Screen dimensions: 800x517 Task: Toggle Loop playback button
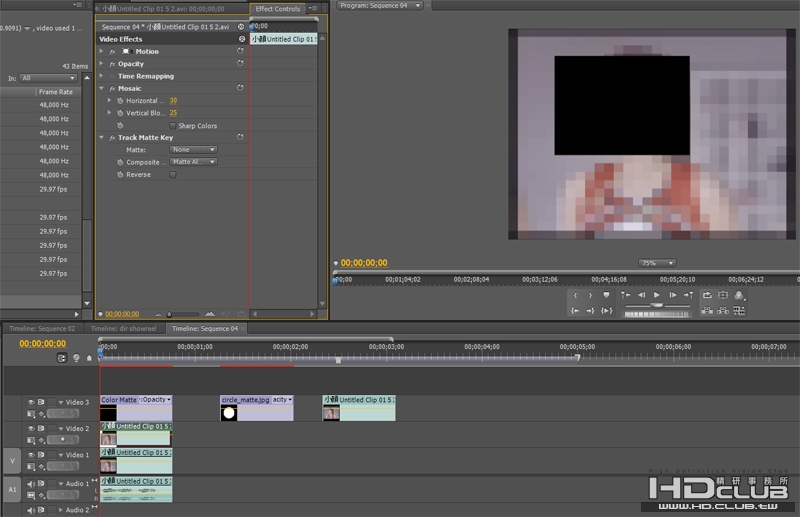[707, 295]
